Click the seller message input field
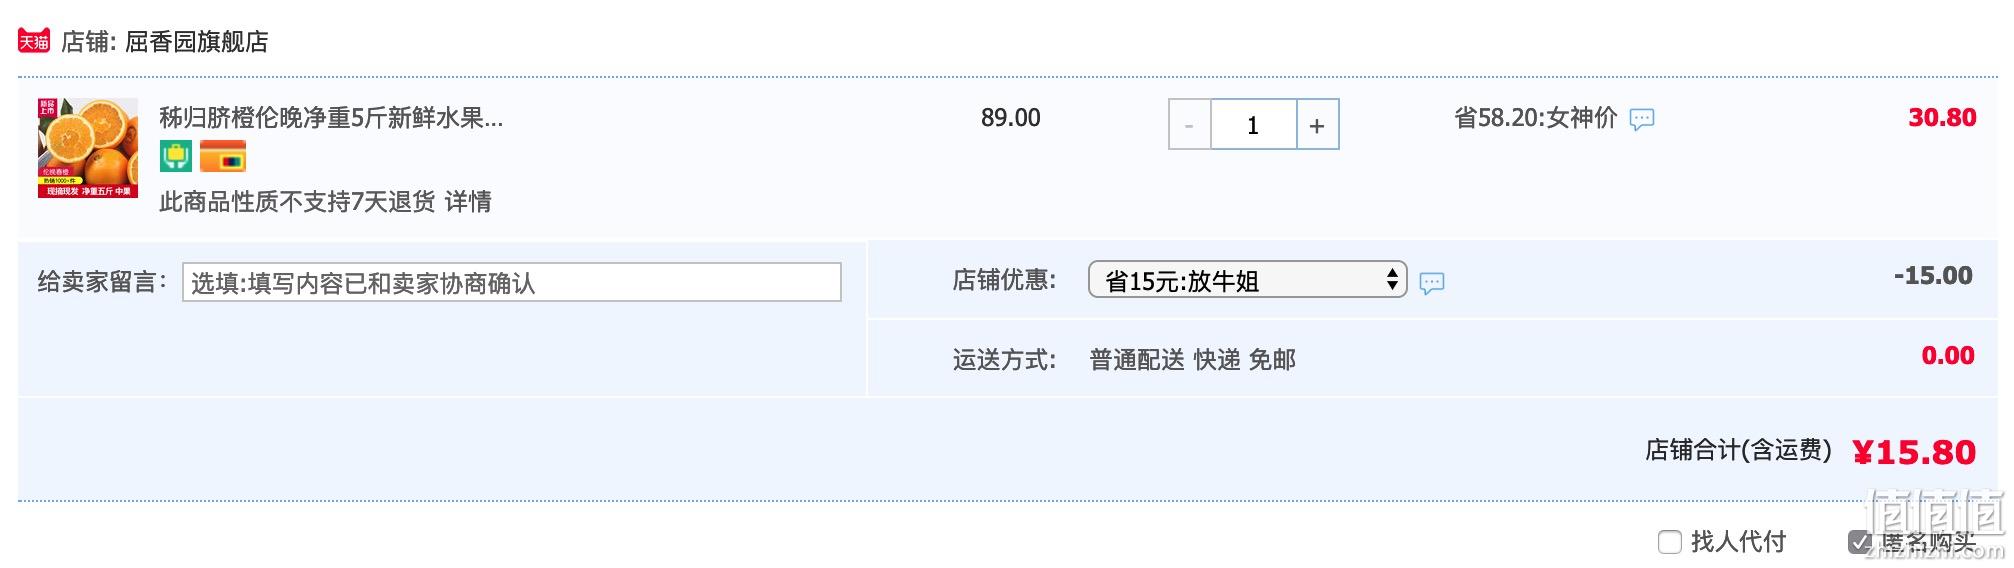This screenshot has width=2014, height=568. (x=512, y=283)
